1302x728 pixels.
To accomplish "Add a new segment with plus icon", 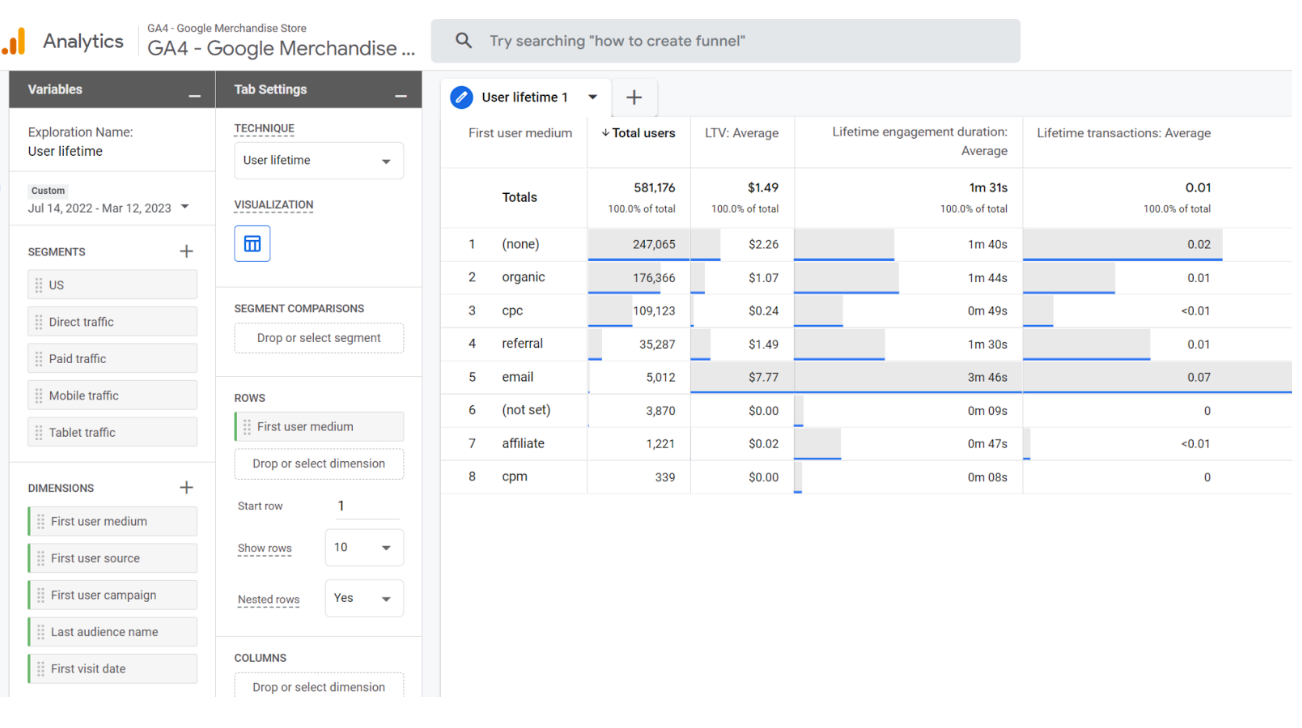I will (186, 251).
